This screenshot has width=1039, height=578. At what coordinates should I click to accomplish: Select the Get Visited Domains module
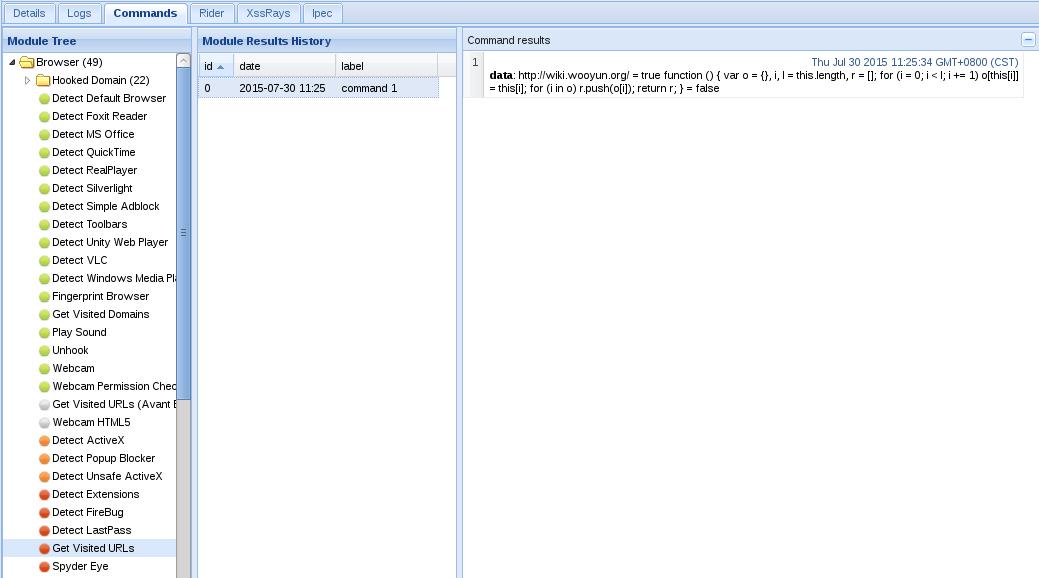tap(101, 314)
